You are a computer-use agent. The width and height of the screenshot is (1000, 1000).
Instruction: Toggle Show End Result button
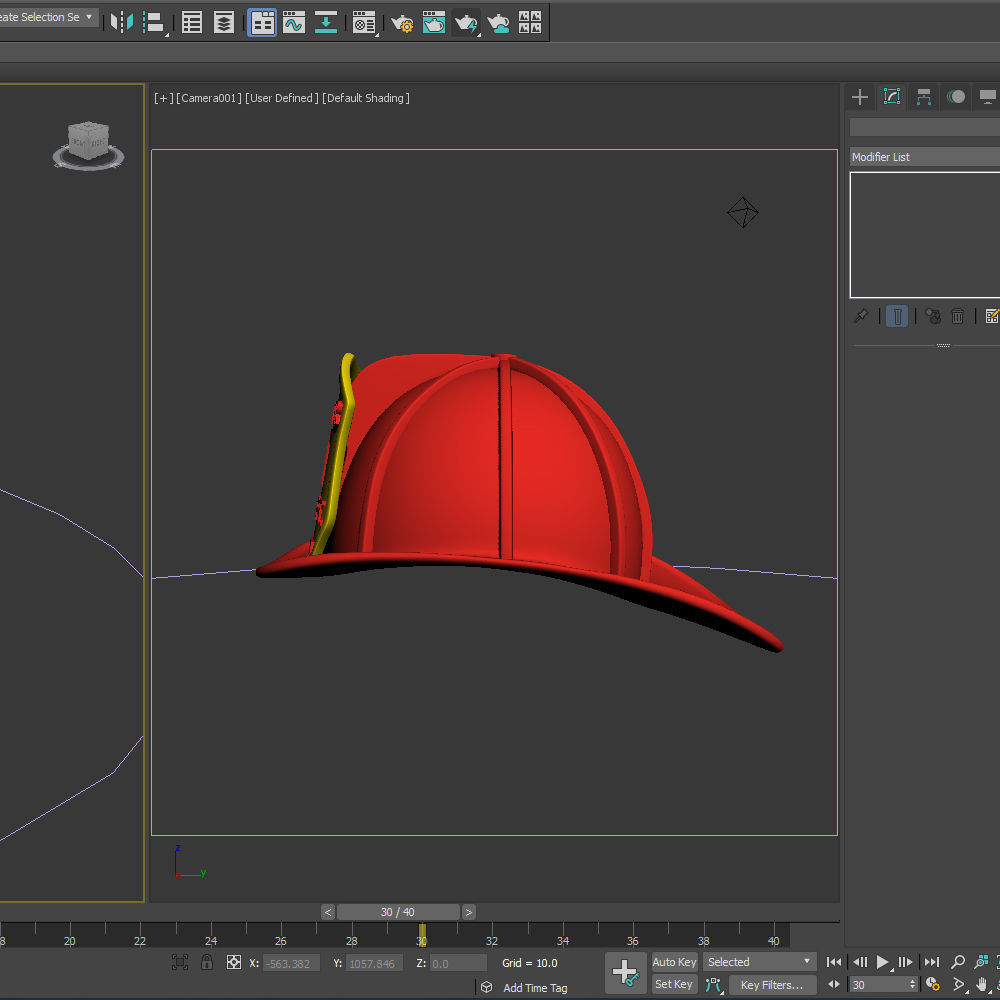point(897,316)
